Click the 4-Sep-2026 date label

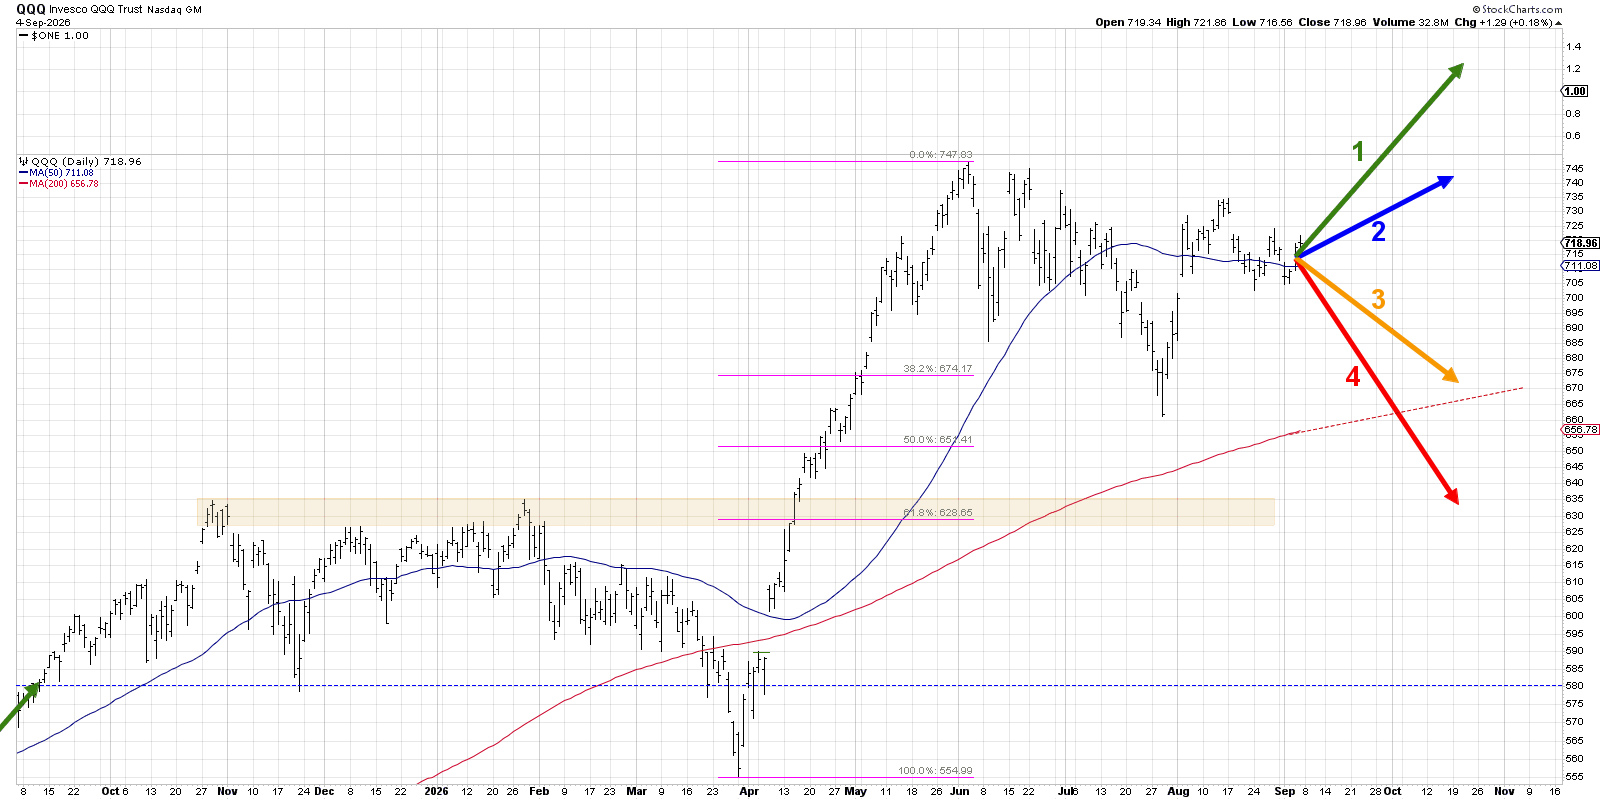tap(43, 22)
